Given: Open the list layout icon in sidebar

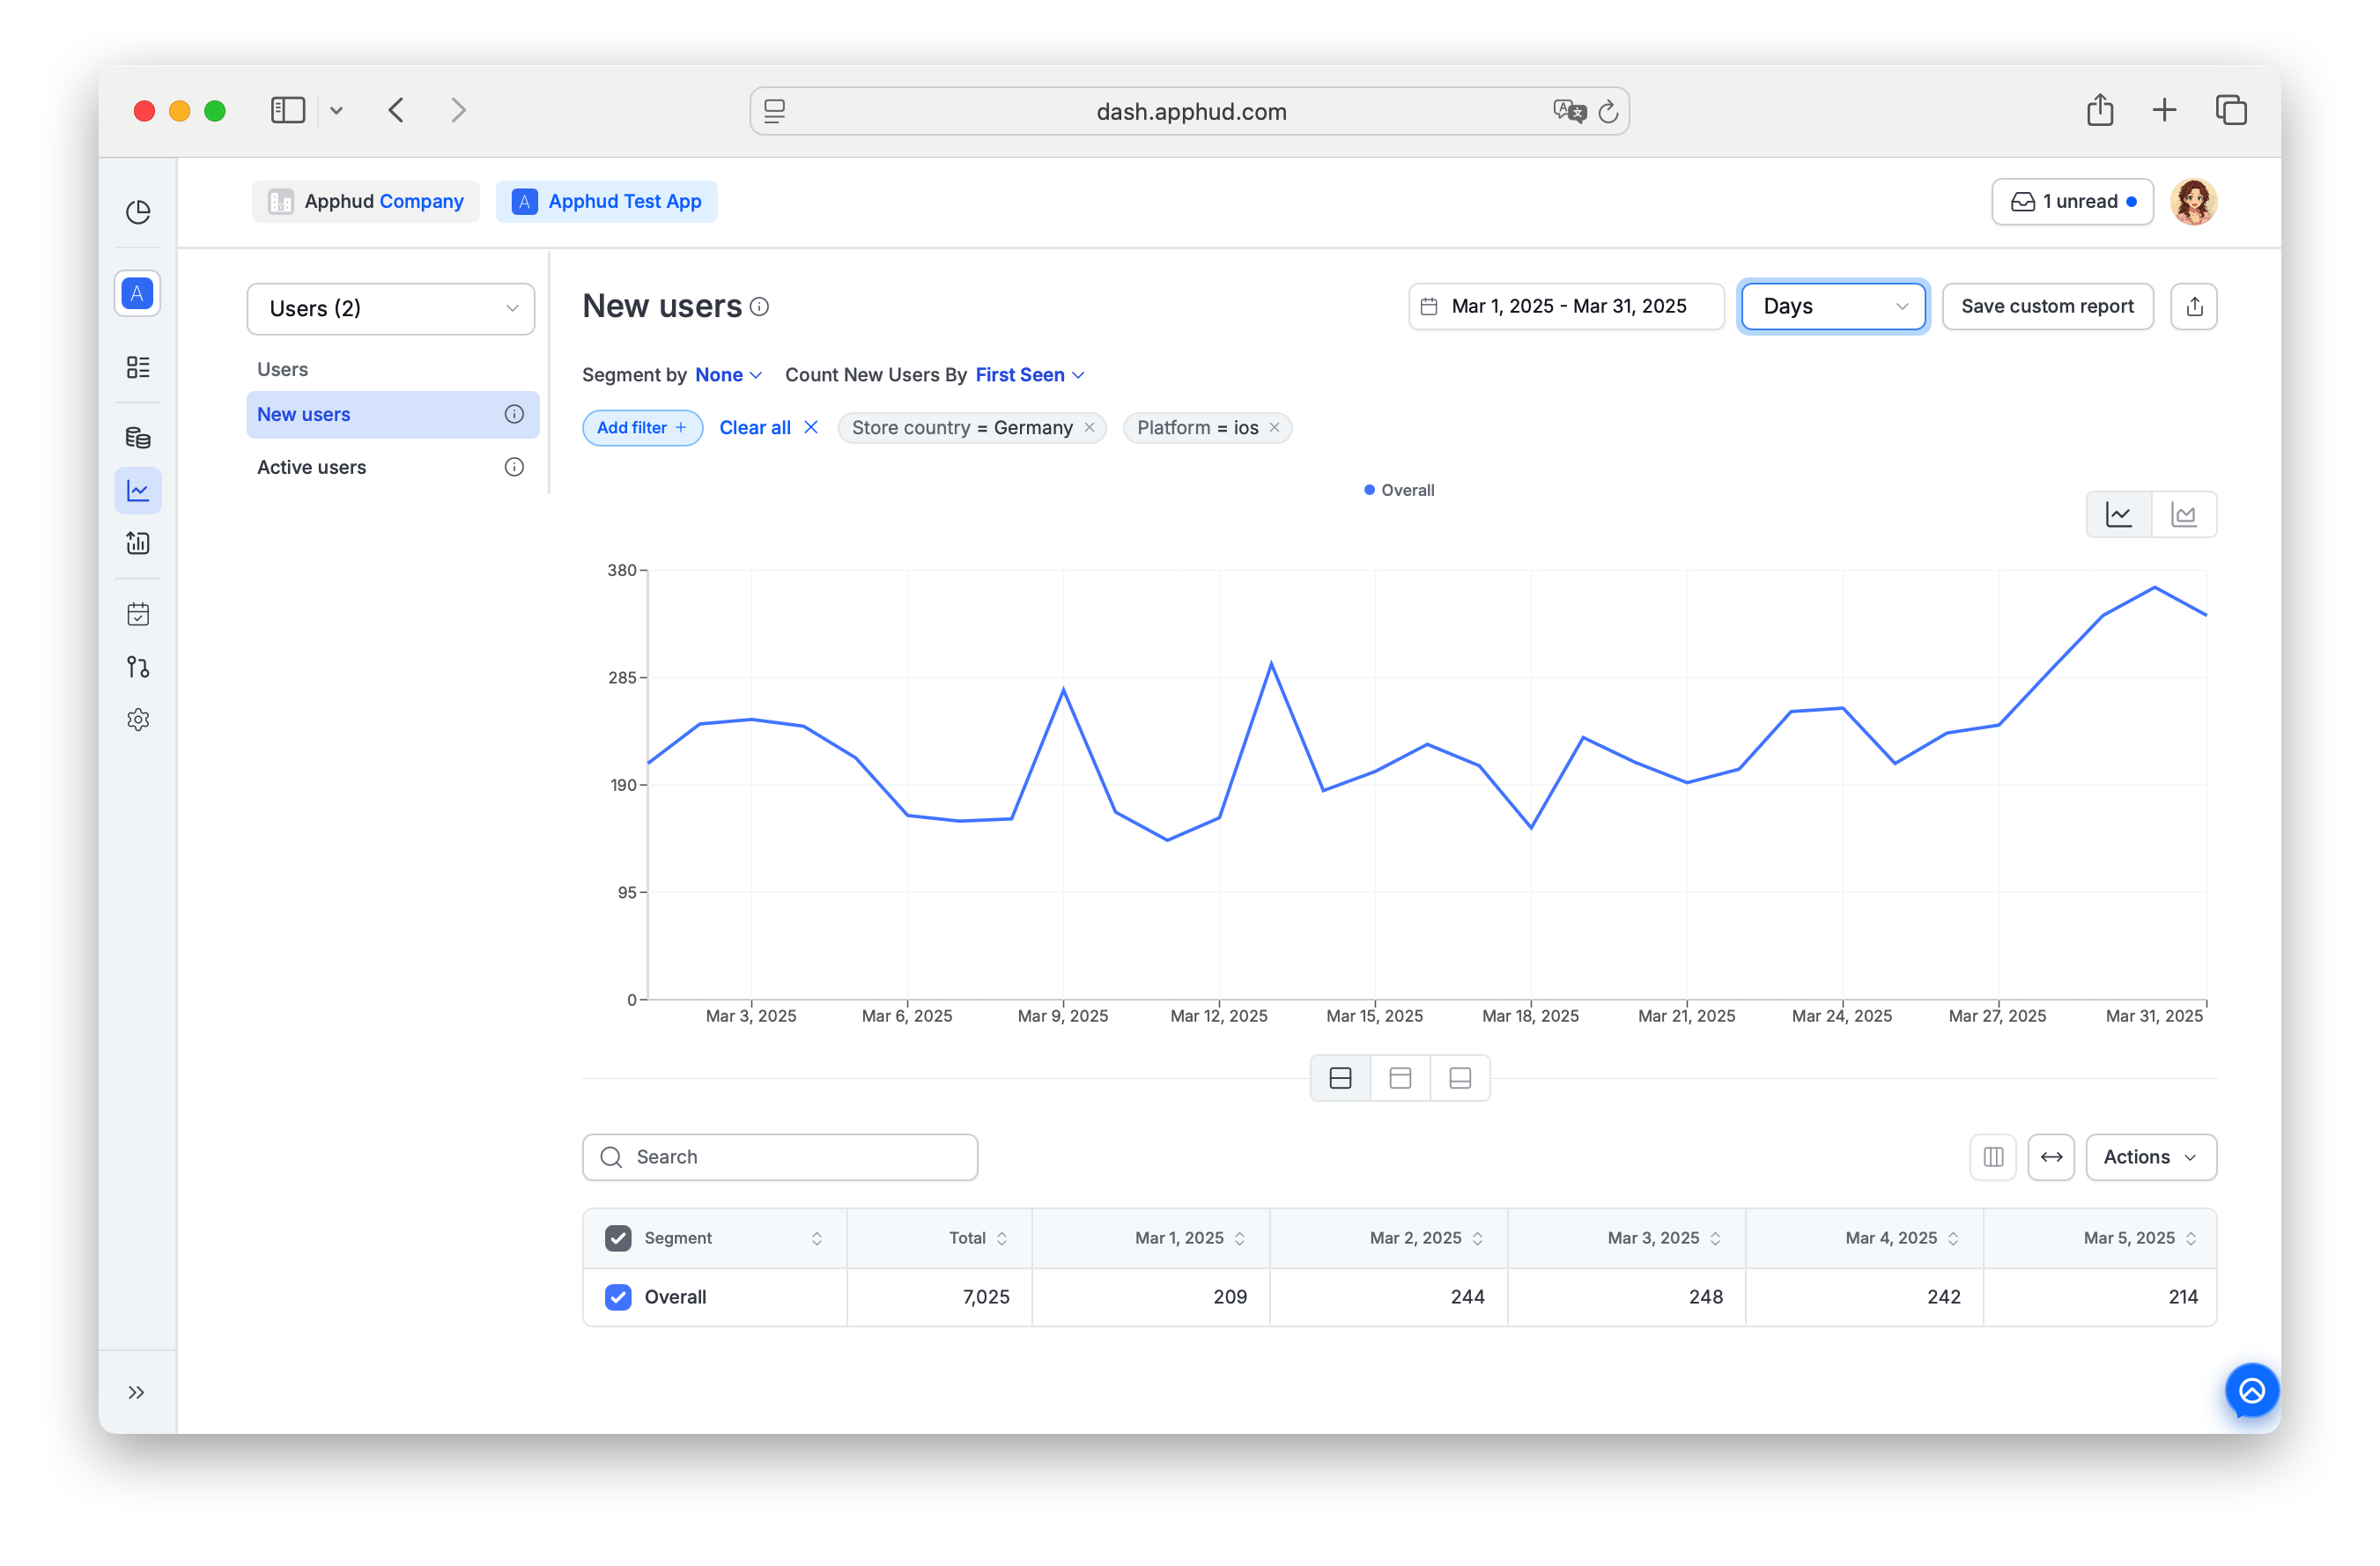Looking at the screenshot, I should pyautogui.click(x=138, y=367).
